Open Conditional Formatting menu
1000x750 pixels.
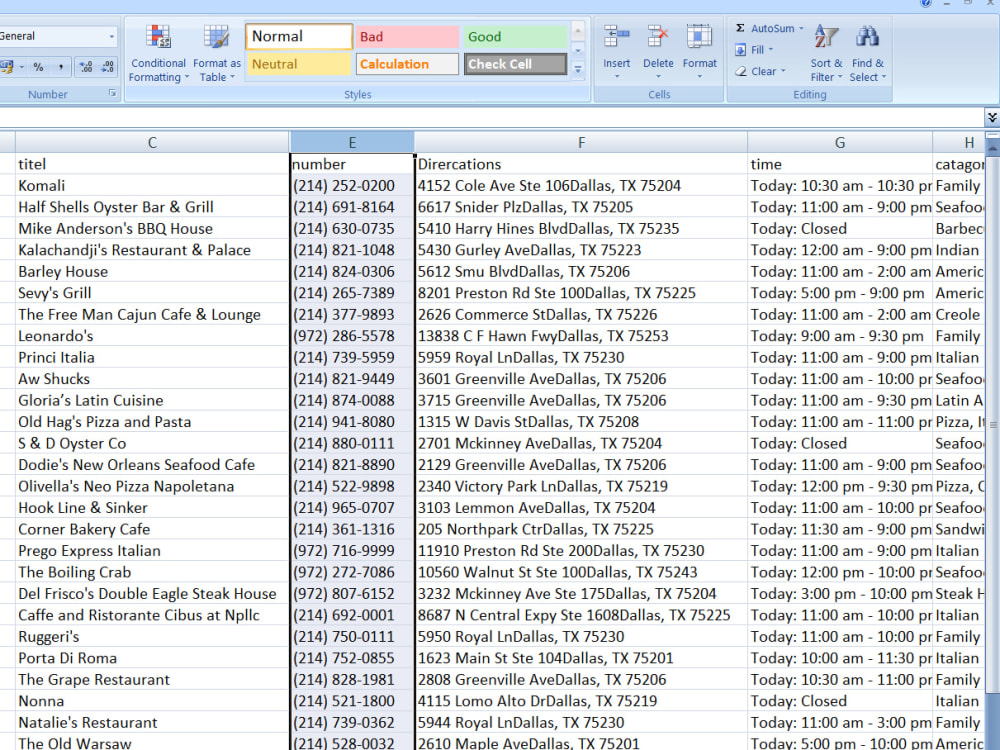click(158, 54)
